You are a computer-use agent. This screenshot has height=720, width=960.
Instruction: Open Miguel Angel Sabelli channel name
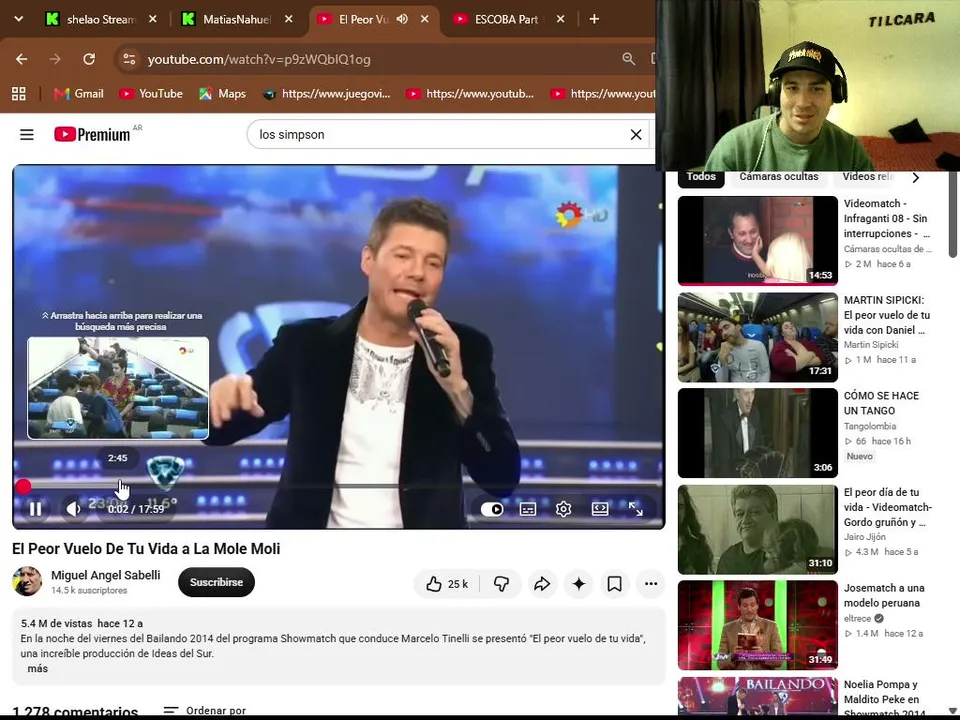tap(105, 575)
